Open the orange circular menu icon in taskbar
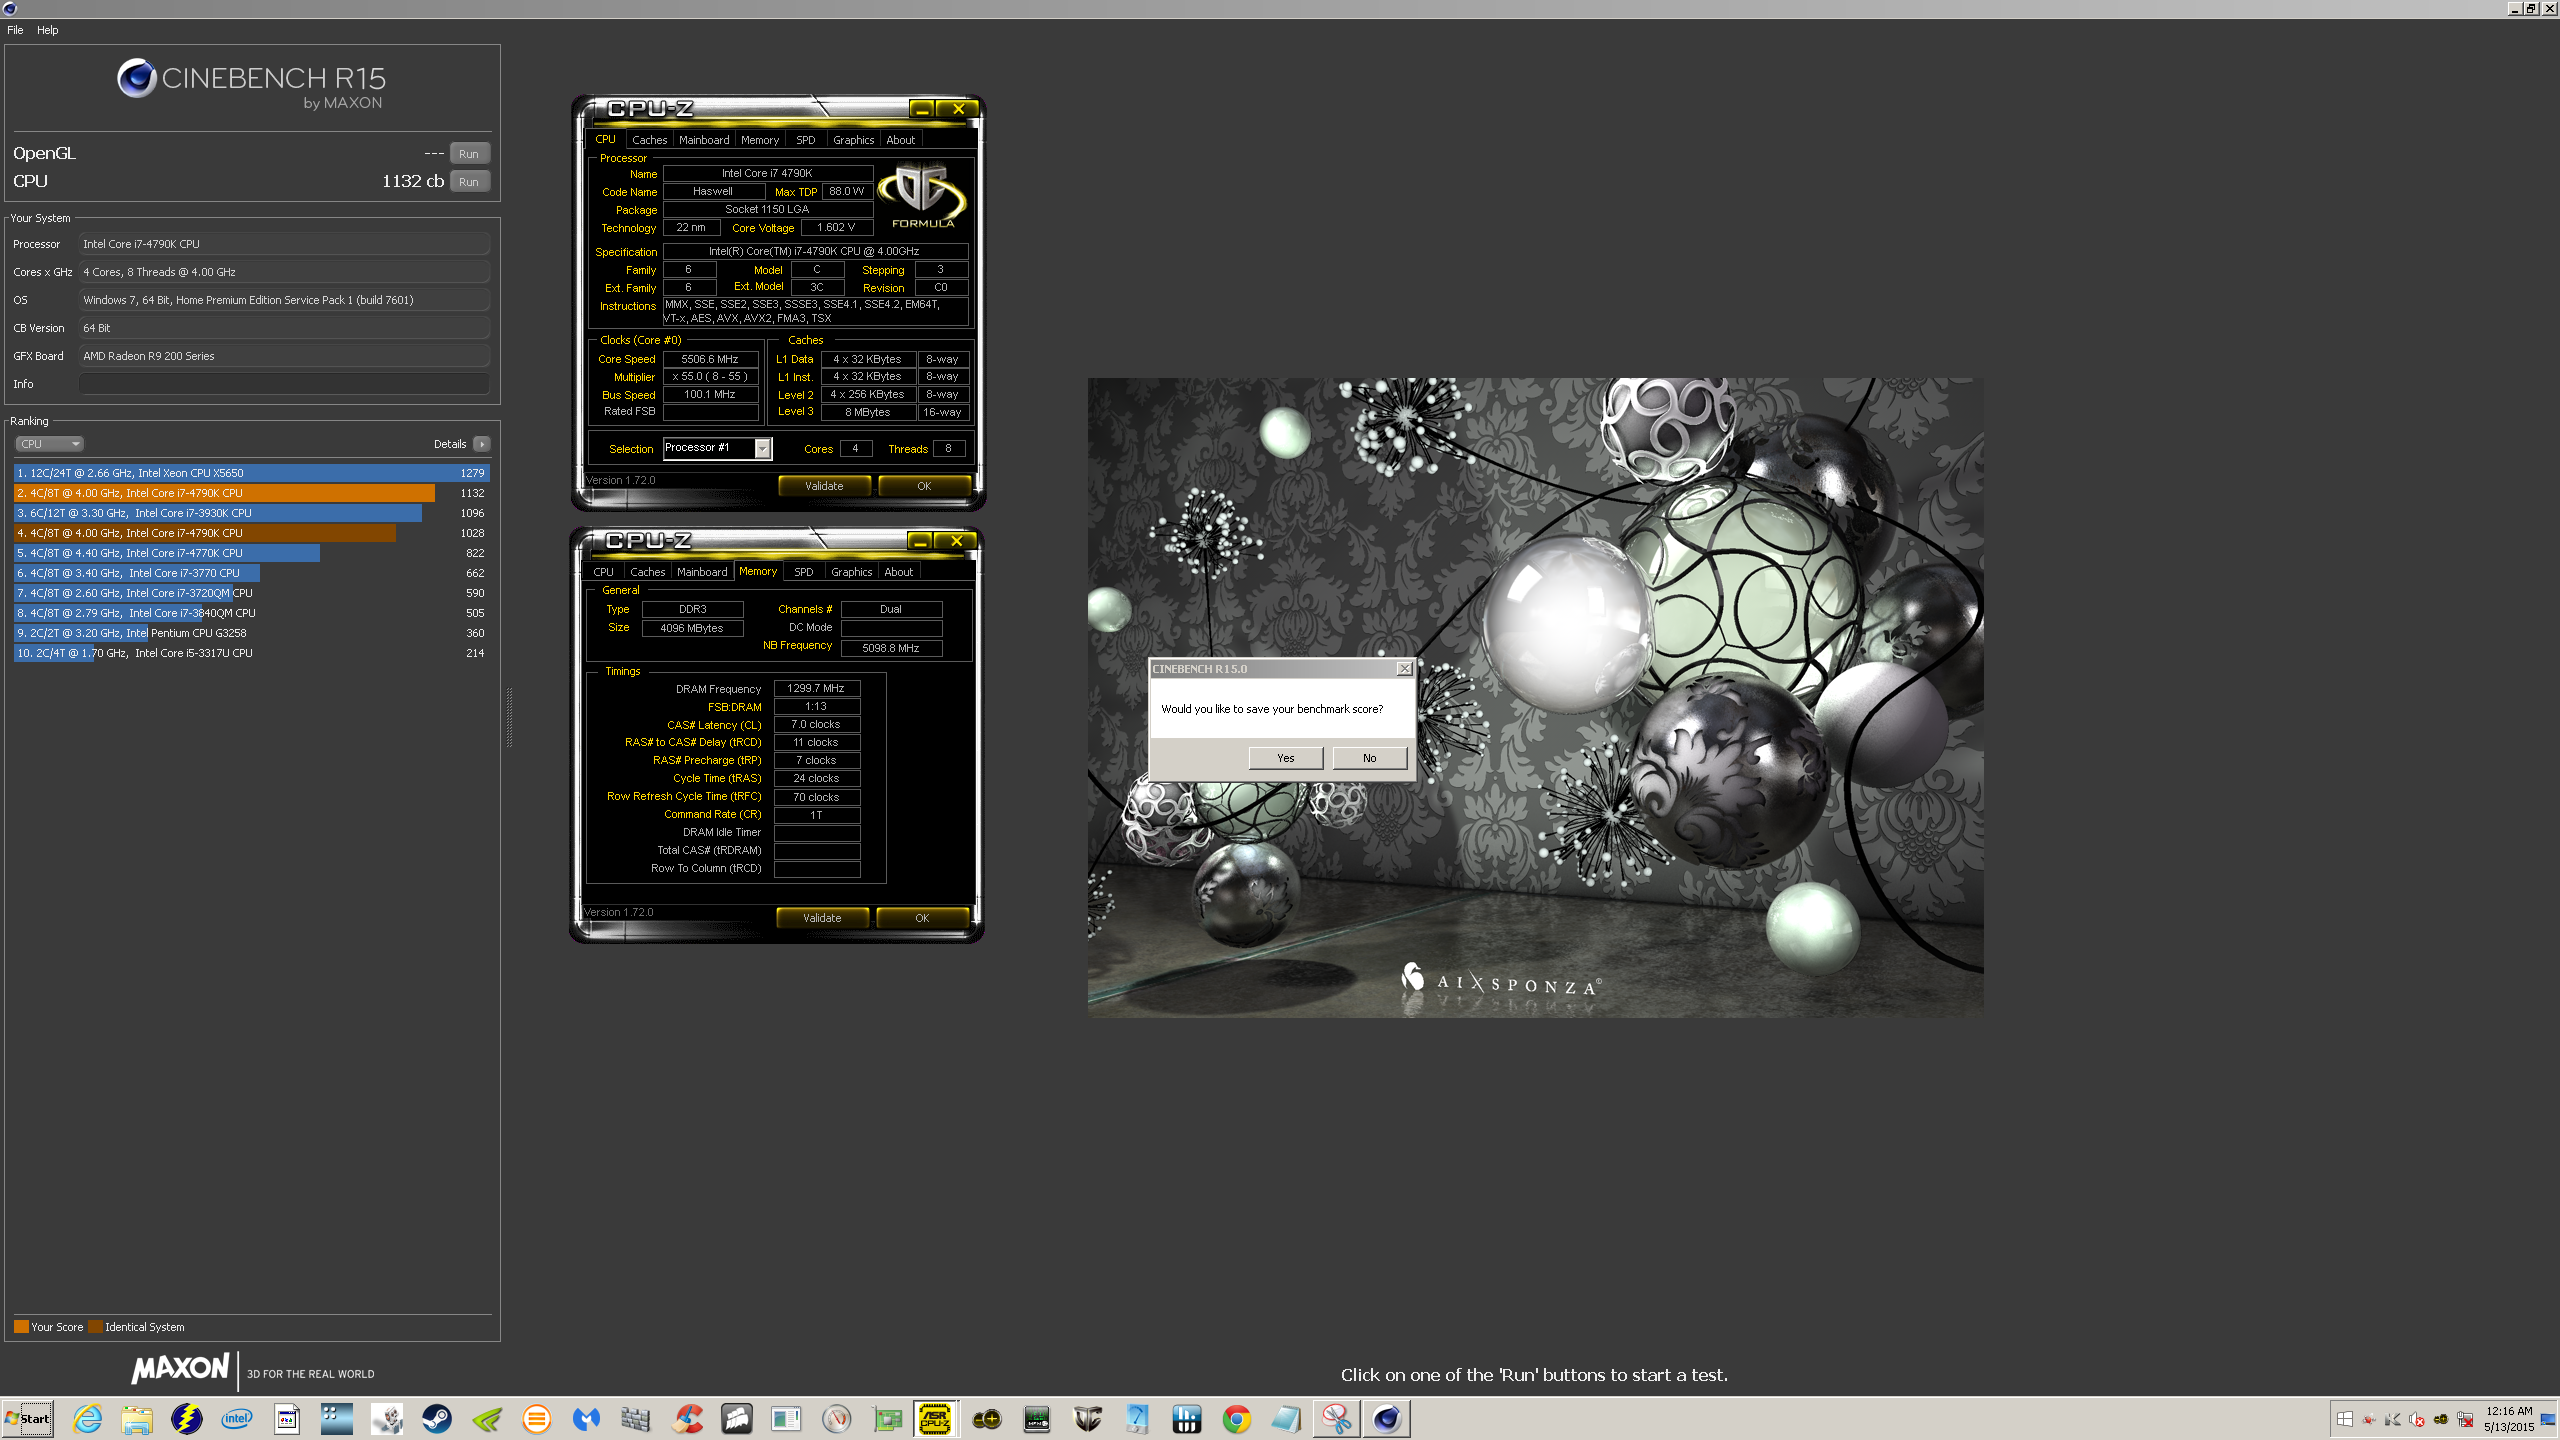This screenshot has height=1440, width=2560. [537, 1419]
